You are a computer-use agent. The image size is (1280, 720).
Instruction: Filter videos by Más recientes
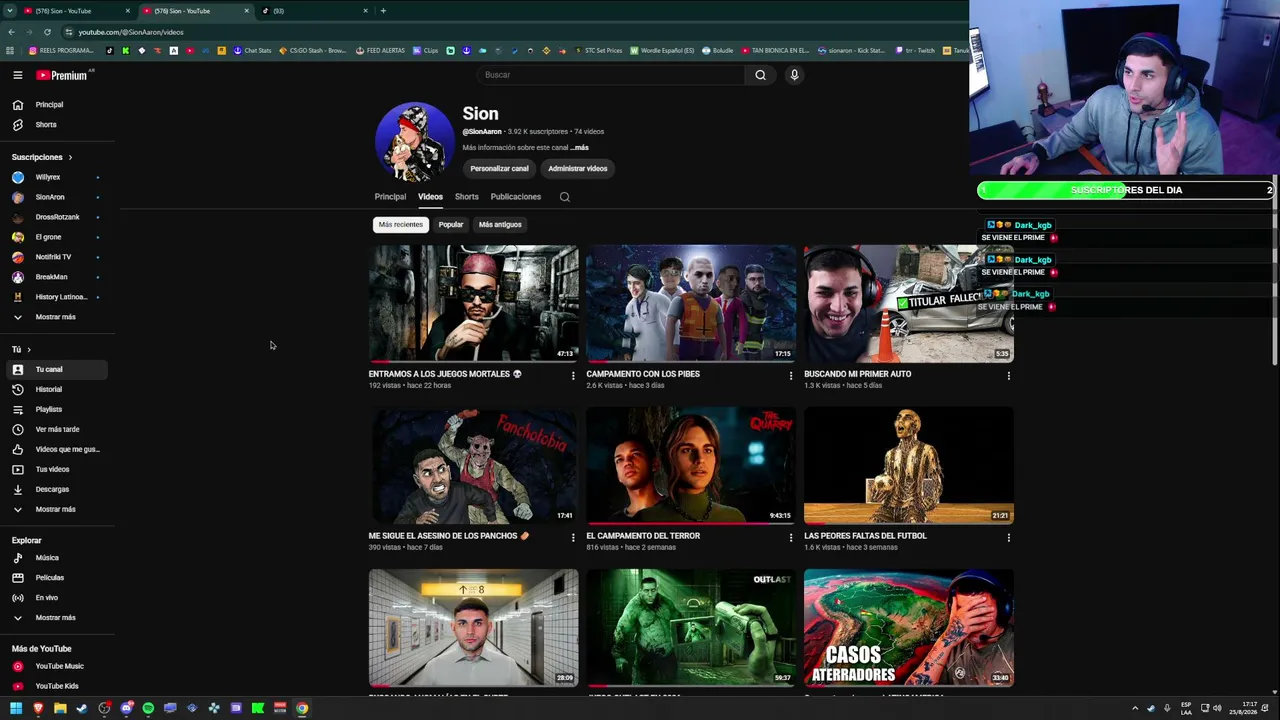(400, 225)
